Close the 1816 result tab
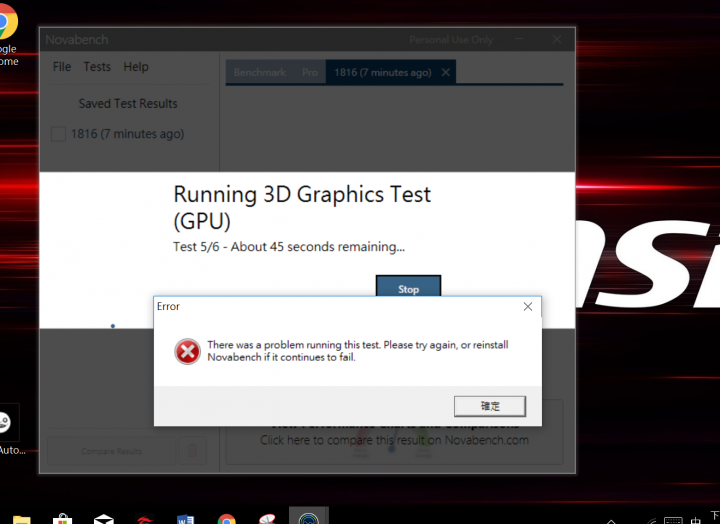 [x=445, y=73]
